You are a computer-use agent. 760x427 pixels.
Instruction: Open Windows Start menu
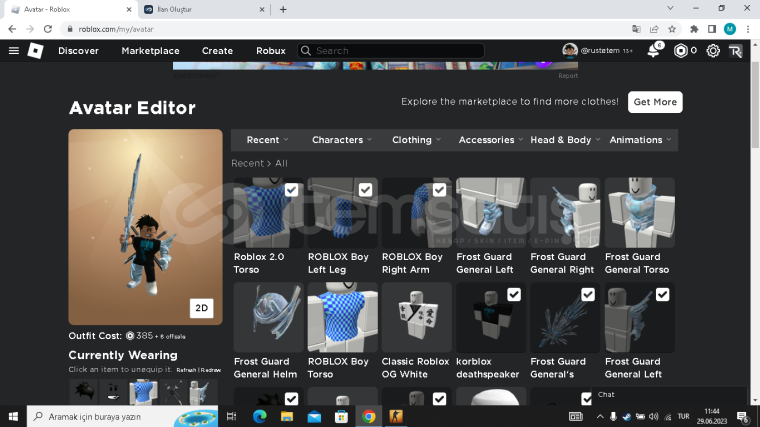pyautogui.click(x=13, y=417)
